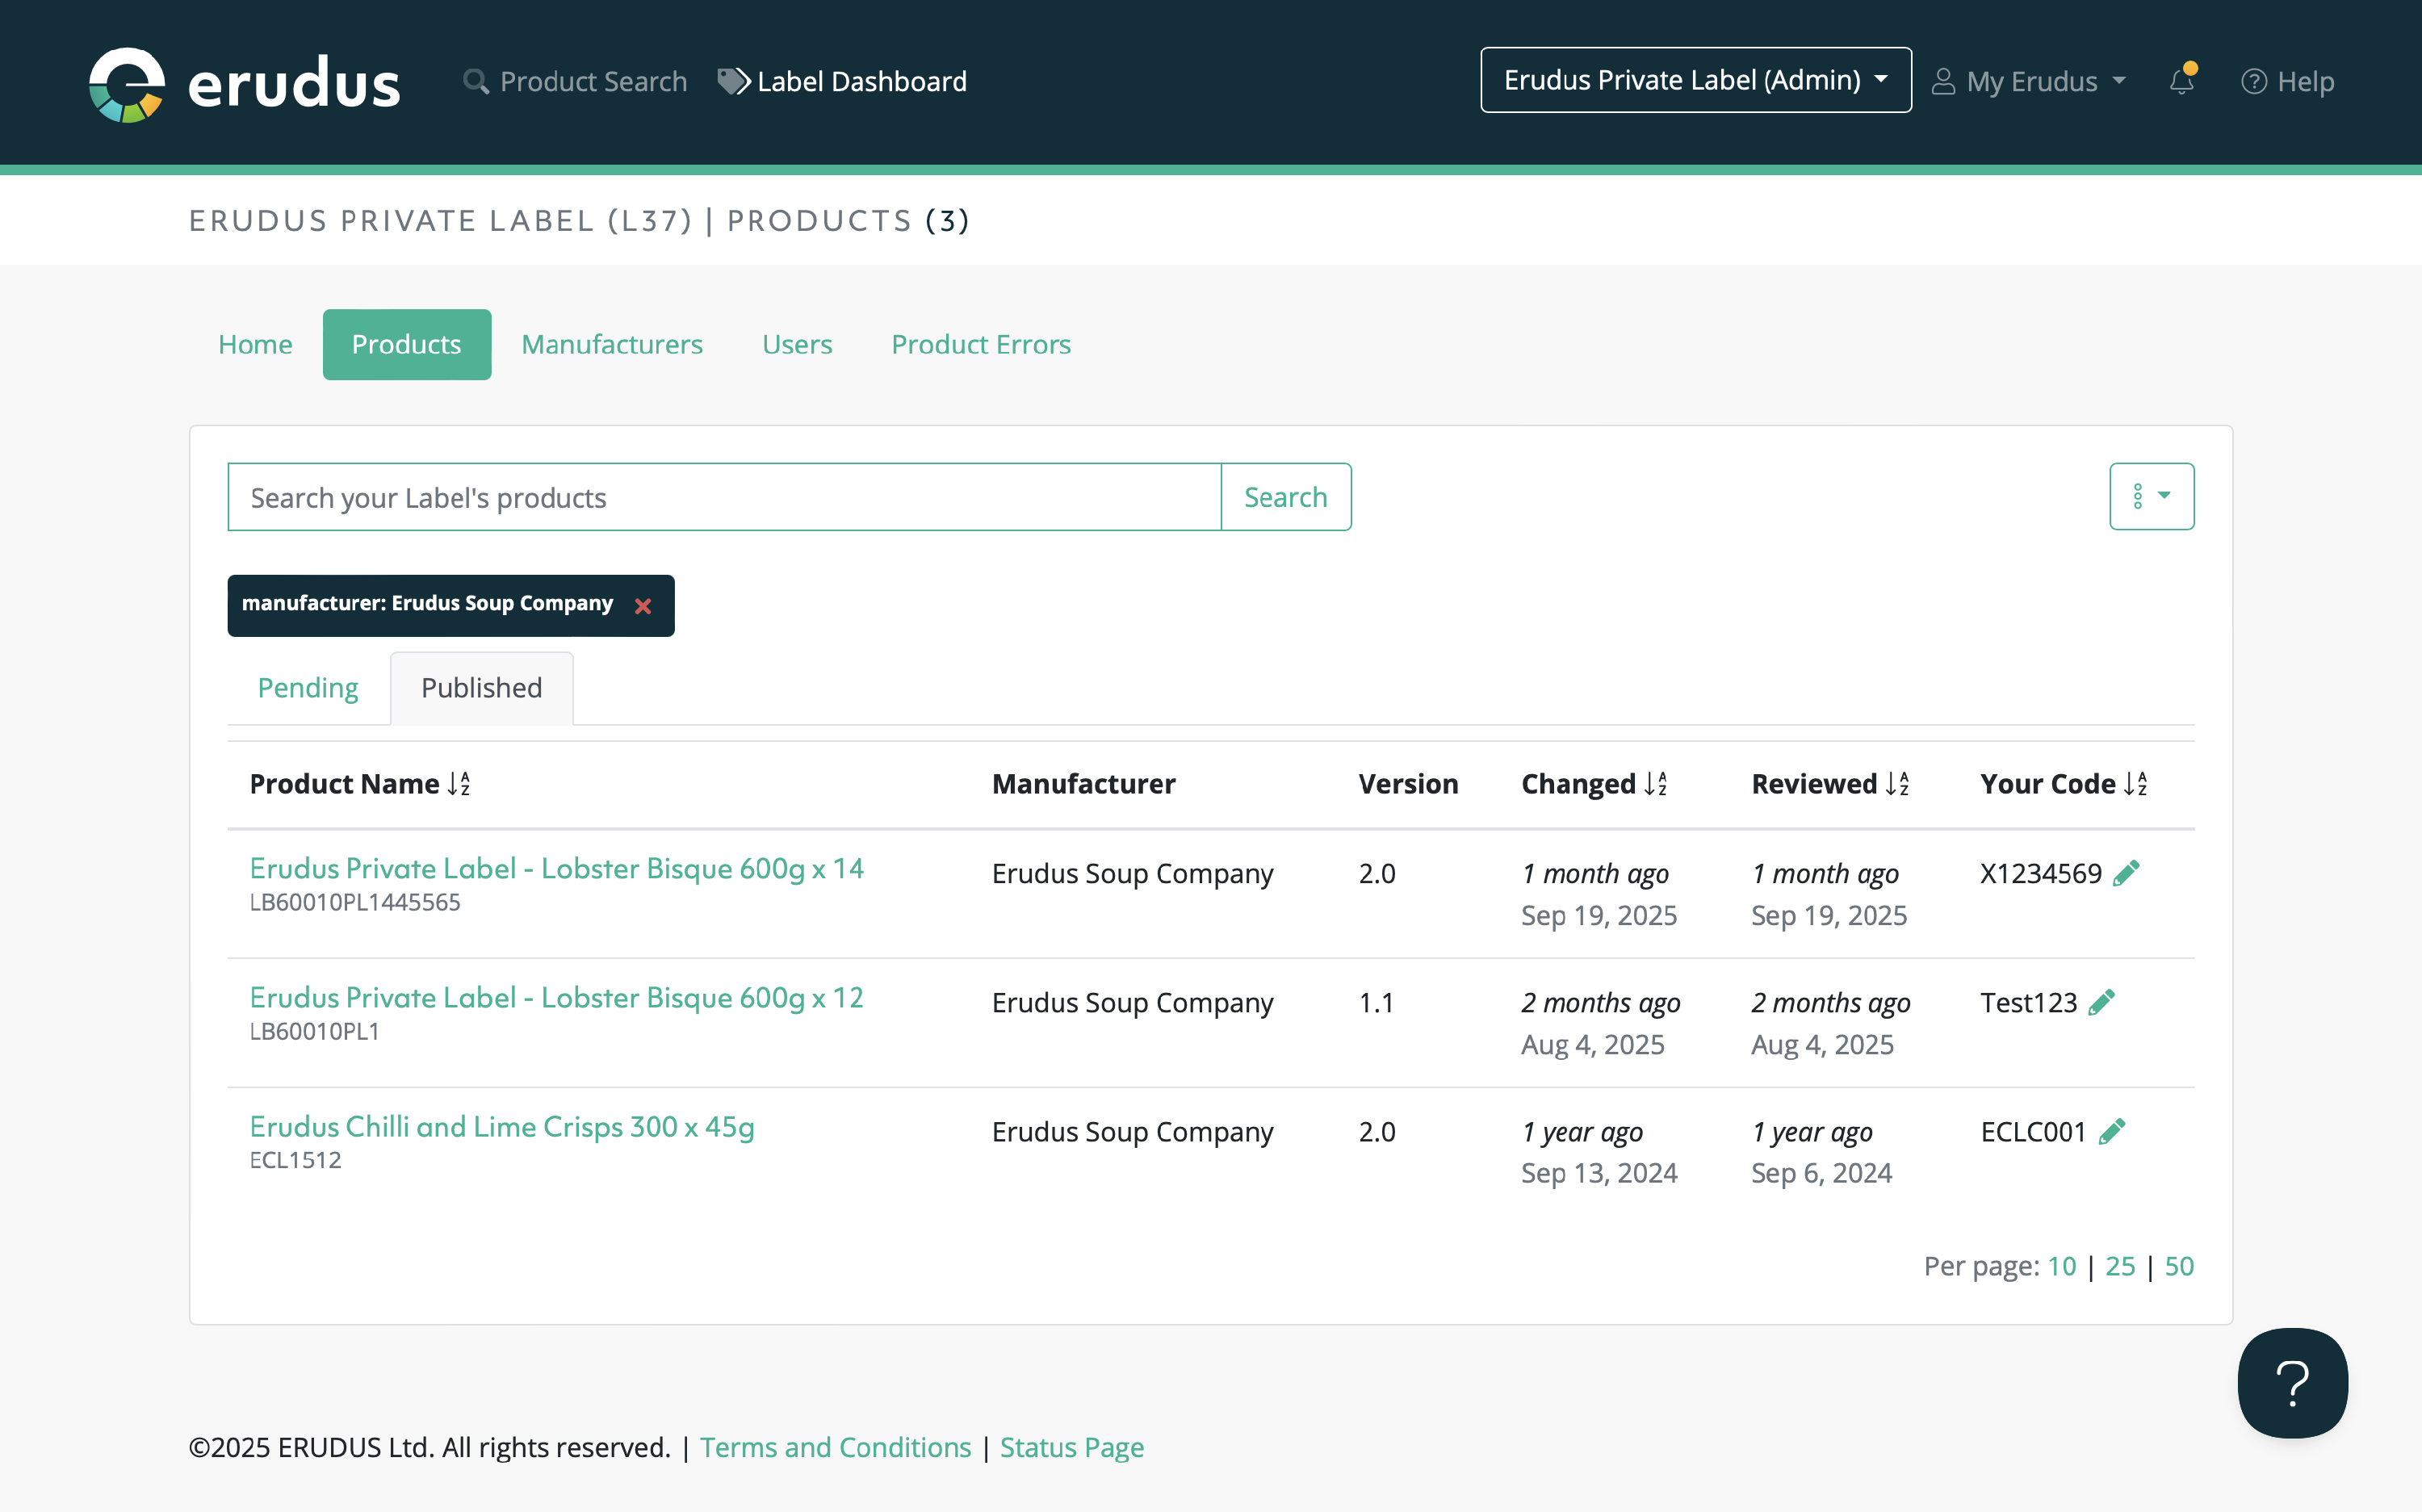Screen dimensions: 2422x1512
Task: Set per page to 25
Action: click(x=2119, y=1266)
